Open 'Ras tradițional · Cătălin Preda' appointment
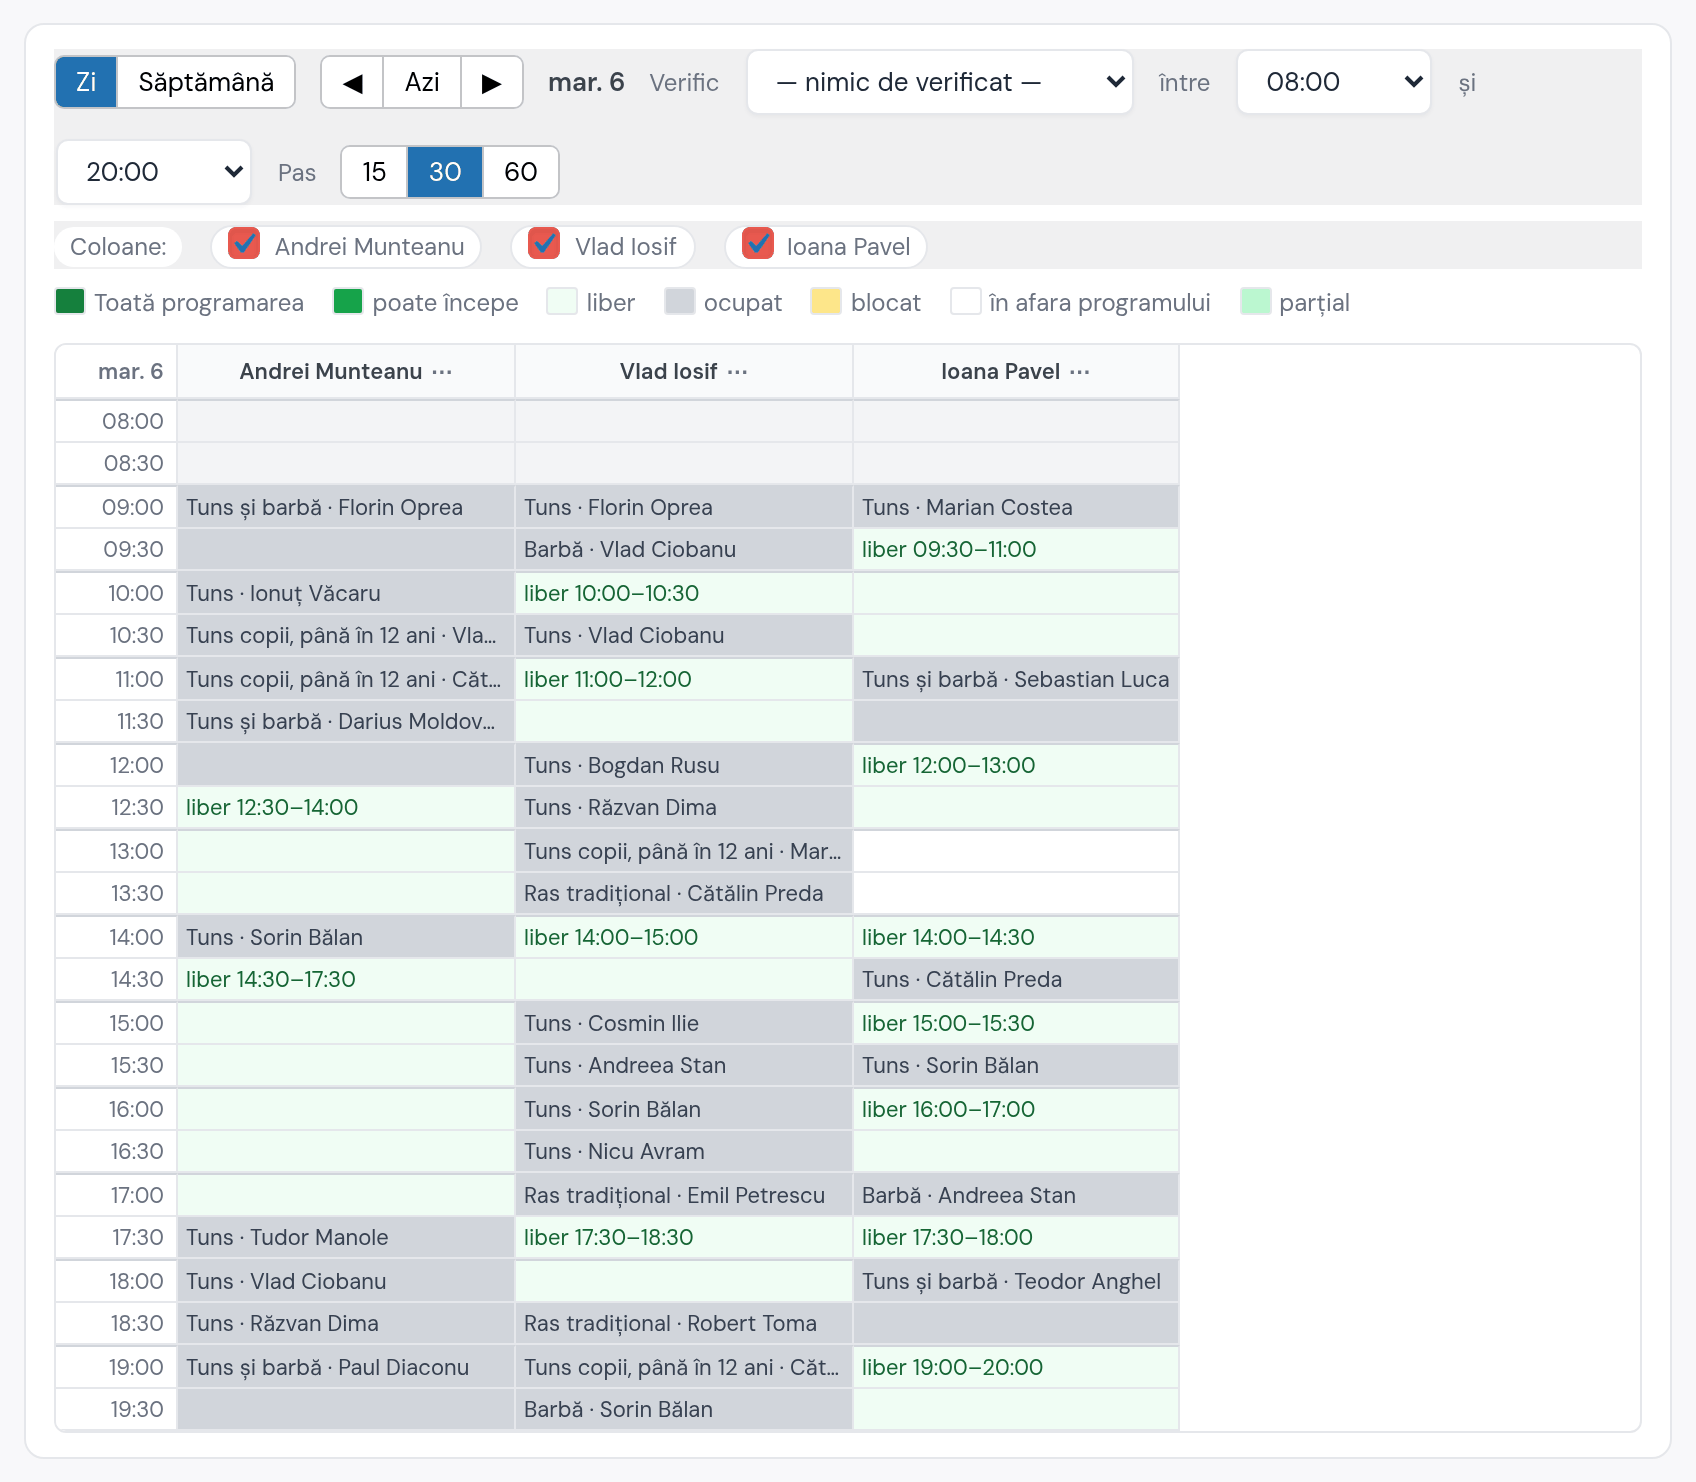The height and width of the screenshot is (1482, 1696). point(684,893)
